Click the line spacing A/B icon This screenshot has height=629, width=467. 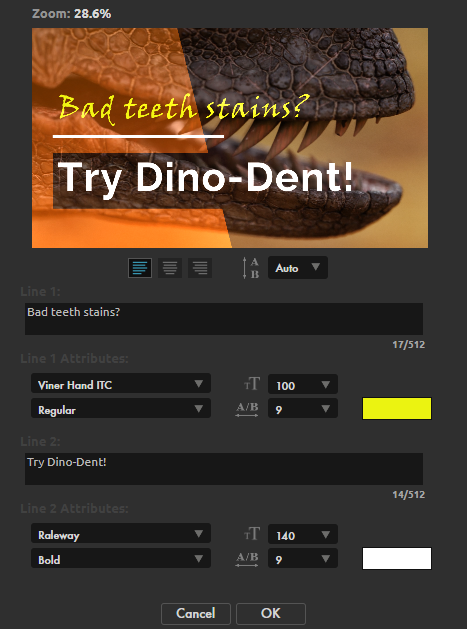(x=251, y=268)
